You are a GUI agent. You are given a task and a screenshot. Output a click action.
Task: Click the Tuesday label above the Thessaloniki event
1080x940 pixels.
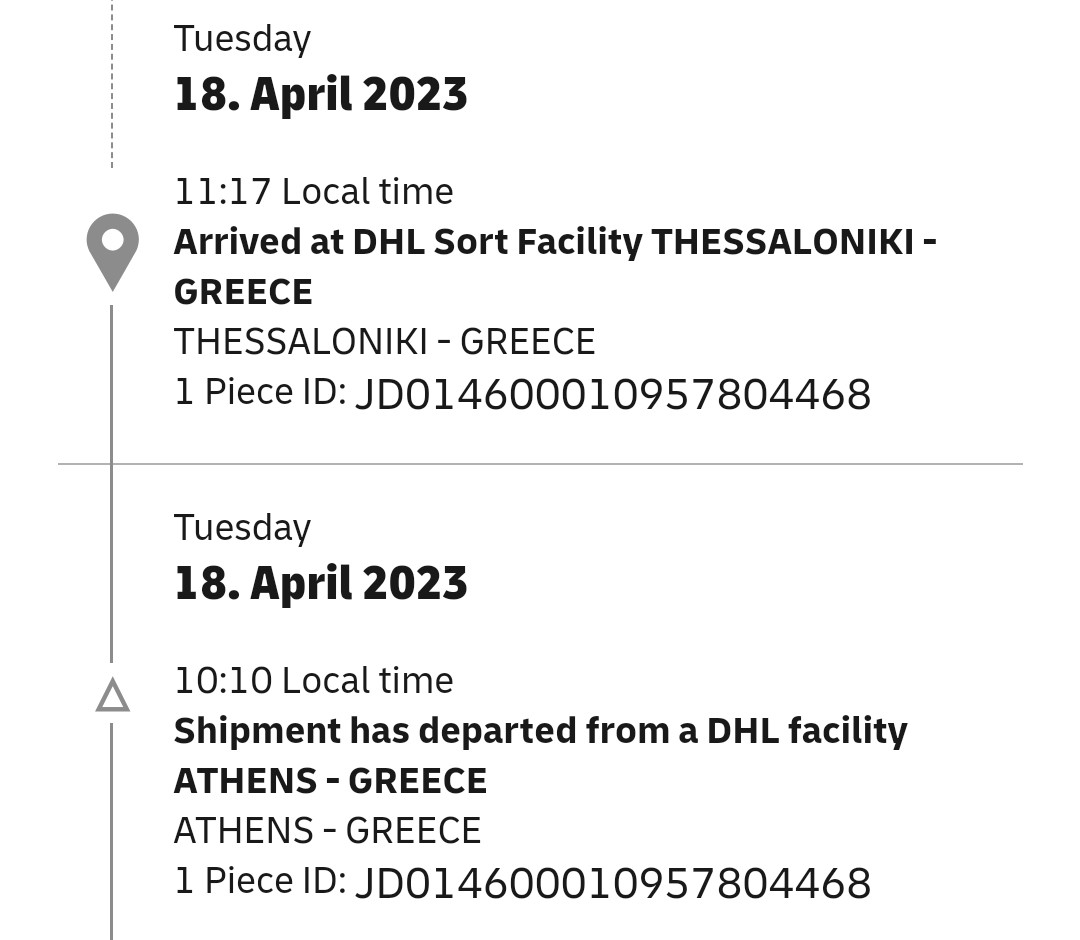[x=242, y=38]
